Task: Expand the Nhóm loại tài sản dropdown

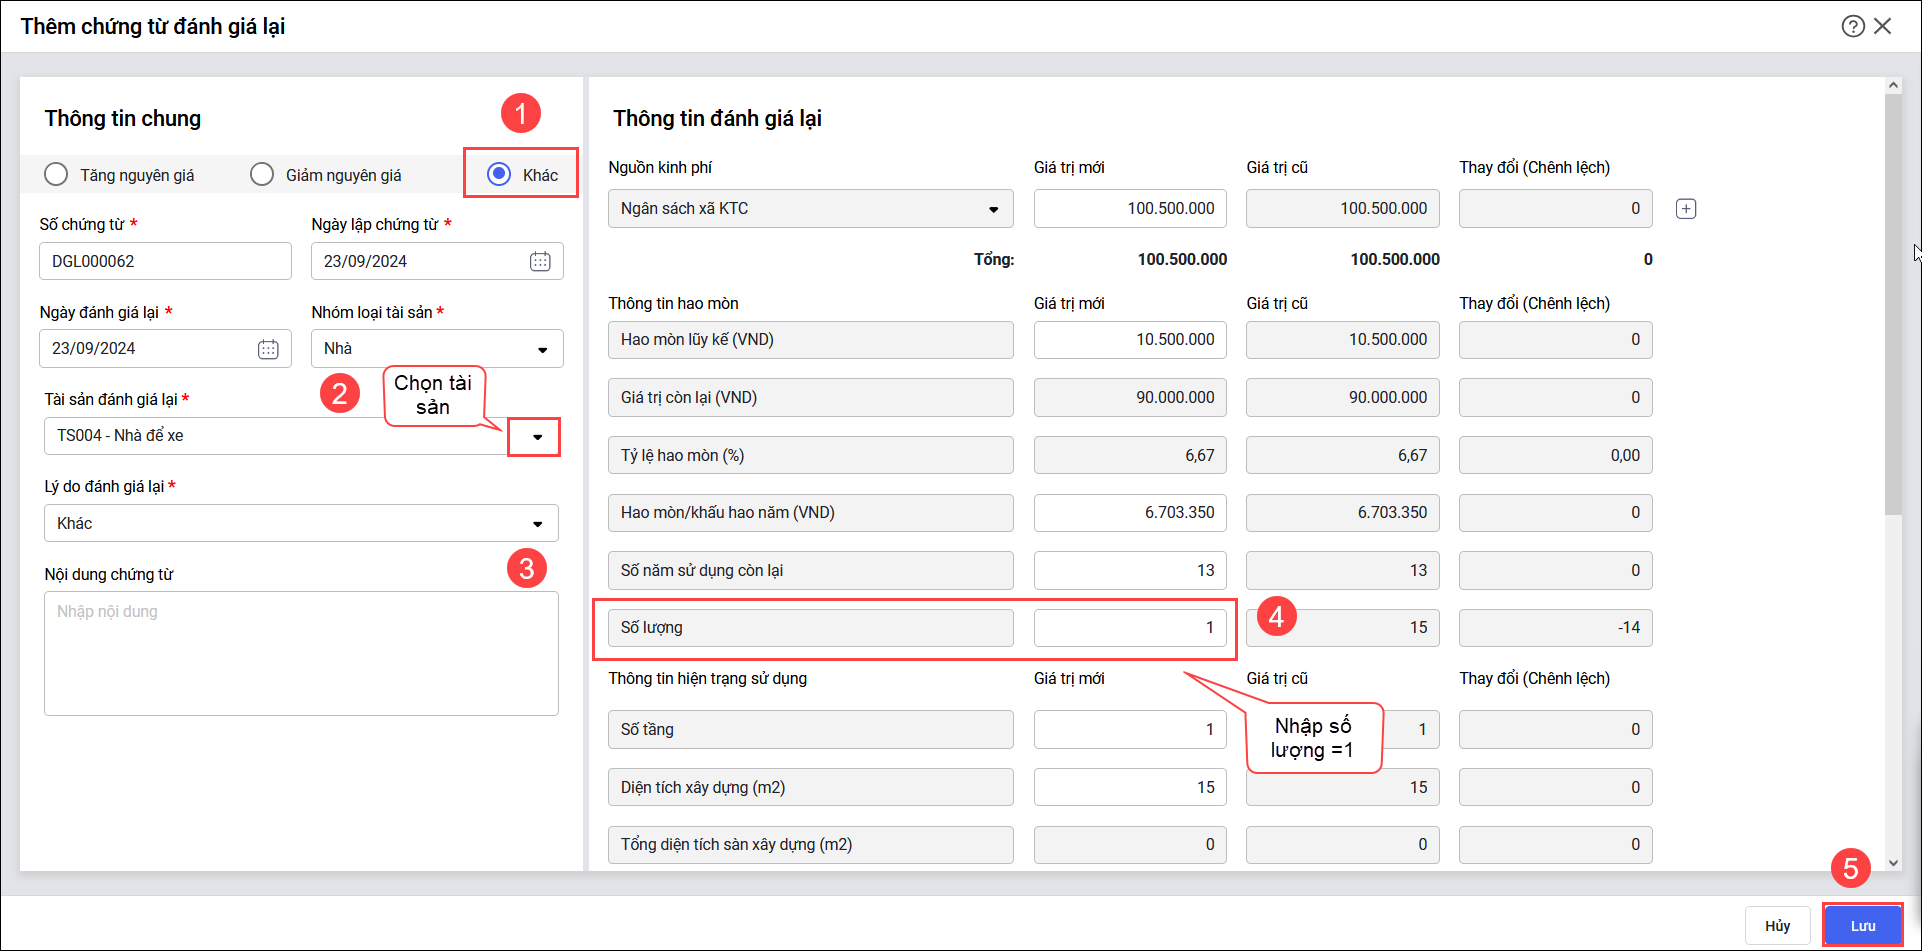Action: [x=542, y=349]
